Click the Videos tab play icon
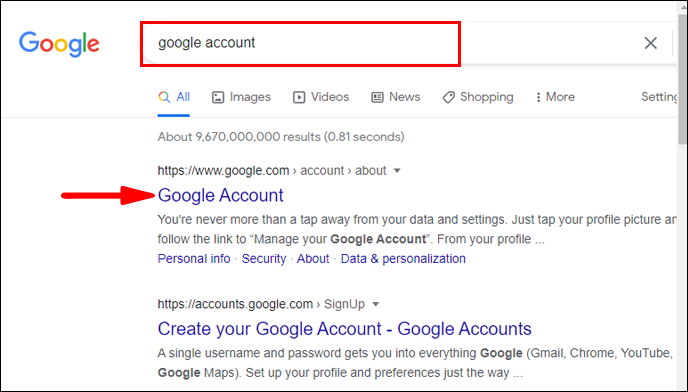The width and height of the screenshot is (688, 392). [x=299, y=97]
